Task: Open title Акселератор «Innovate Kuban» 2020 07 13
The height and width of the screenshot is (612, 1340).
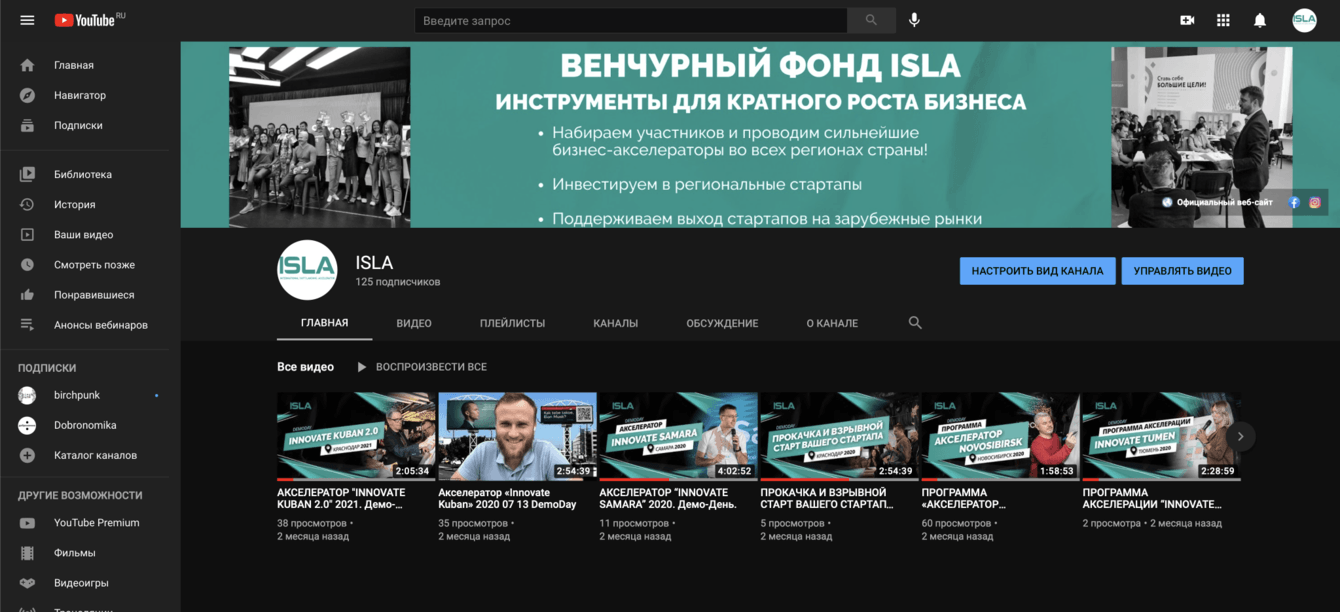Action: tap(507, 499)
